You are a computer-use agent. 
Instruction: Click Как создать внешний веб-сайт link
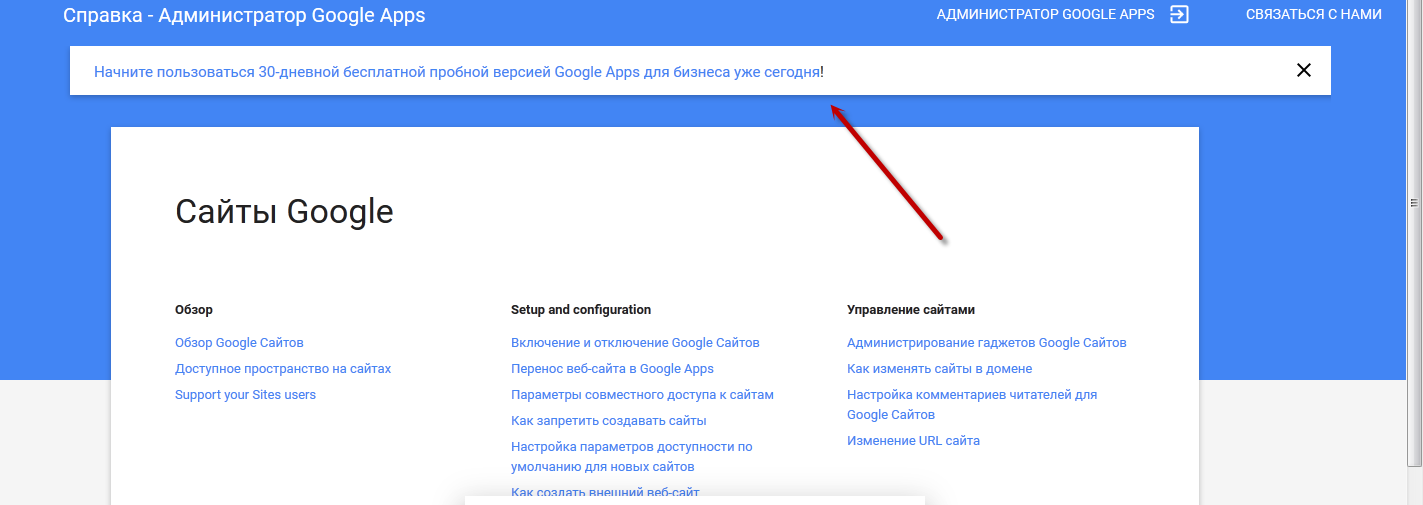coord(604,491)
